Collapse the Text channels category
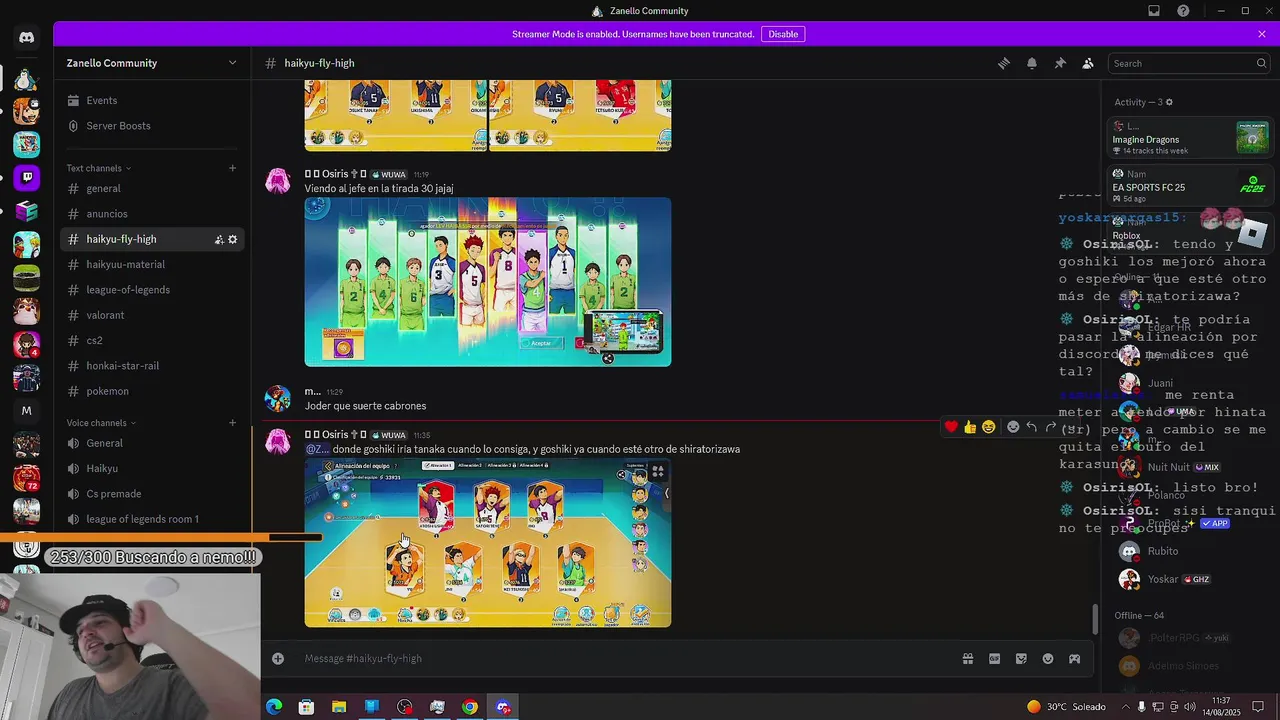Viewport: 1280px width, 720px height. tap(98, 168)
